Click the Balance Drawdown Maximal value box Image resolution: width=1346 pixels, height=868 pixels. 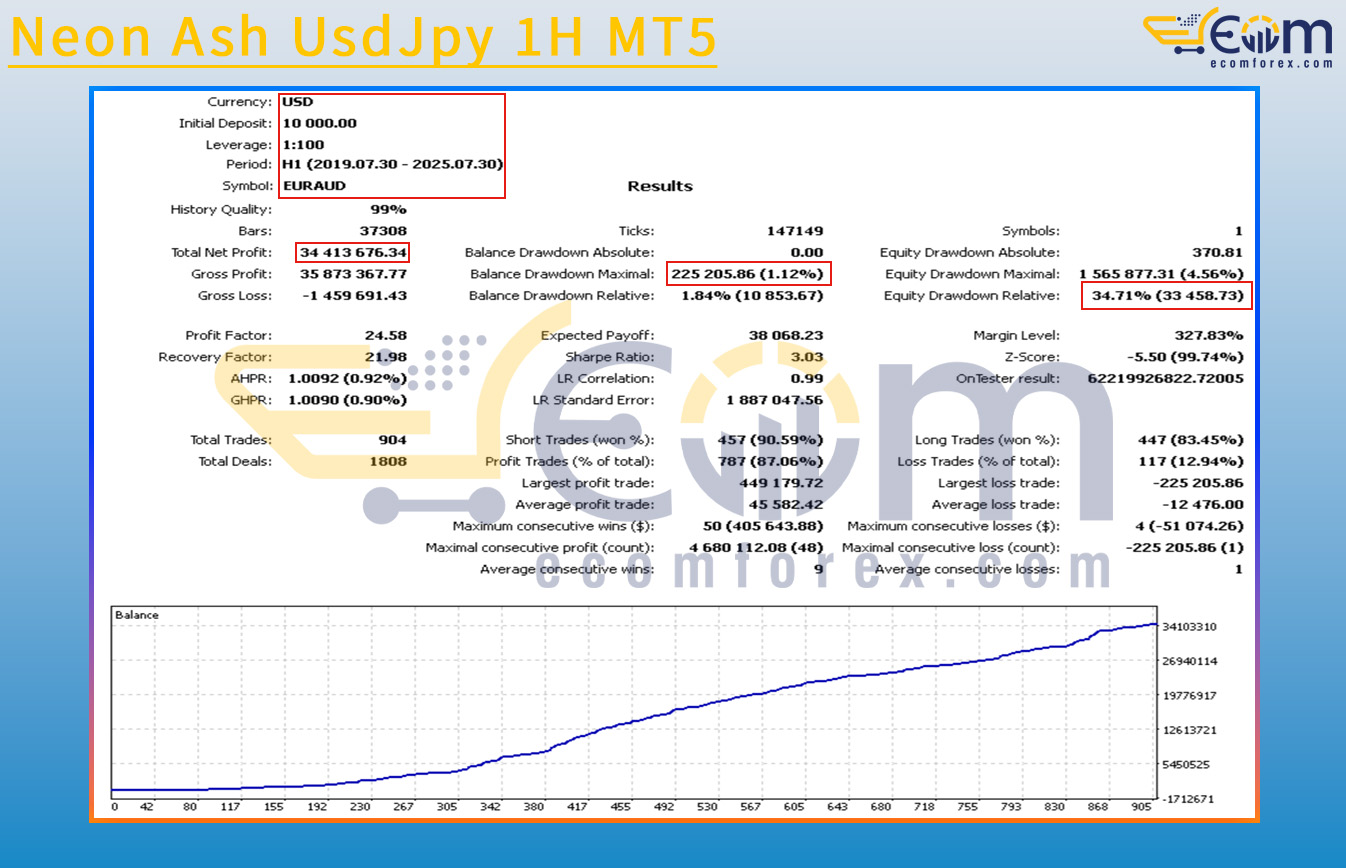748,274
